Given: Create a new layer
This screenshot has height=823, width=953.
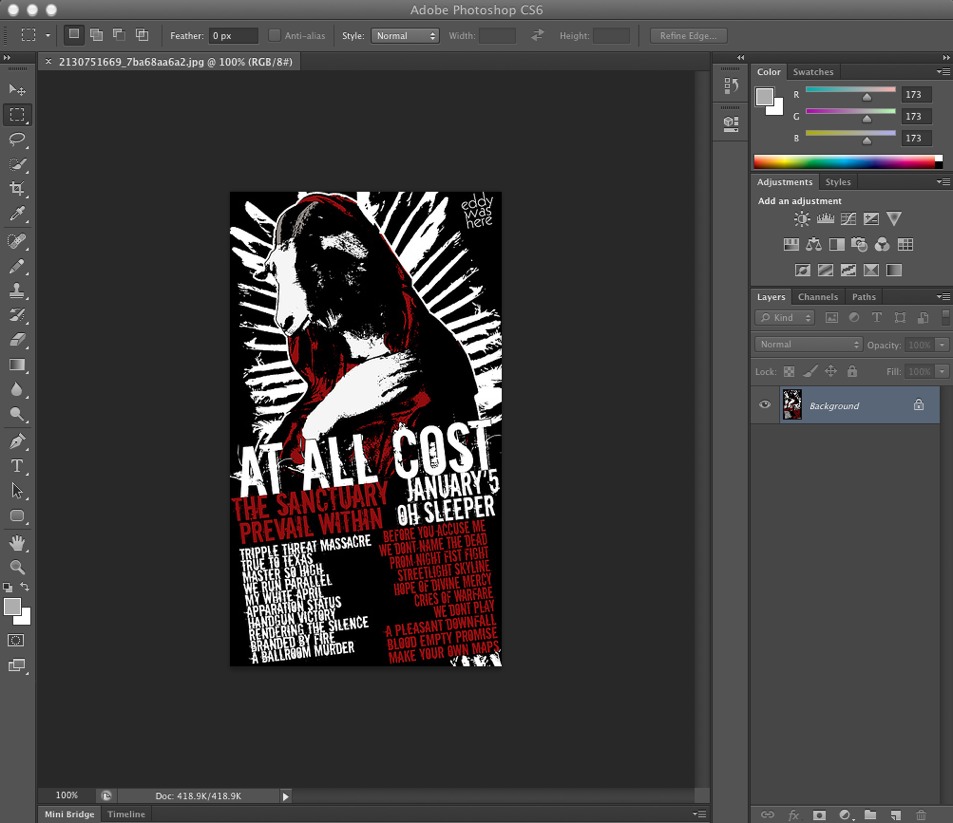Looking at the screenshot, I should (x=895, y=815).
